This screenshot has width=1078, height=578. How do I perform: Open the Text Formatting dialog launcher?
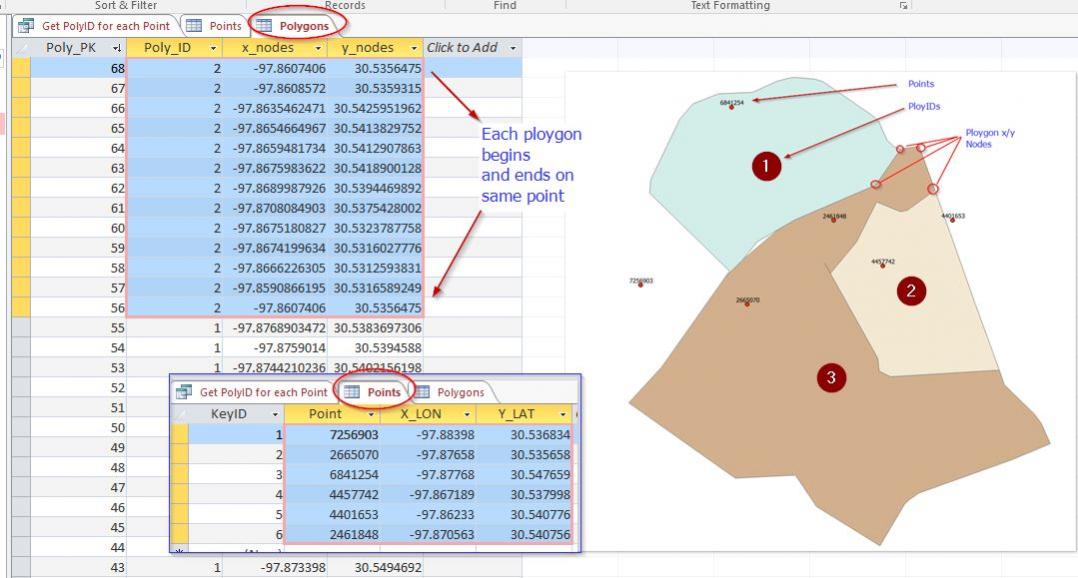[903, 6]
